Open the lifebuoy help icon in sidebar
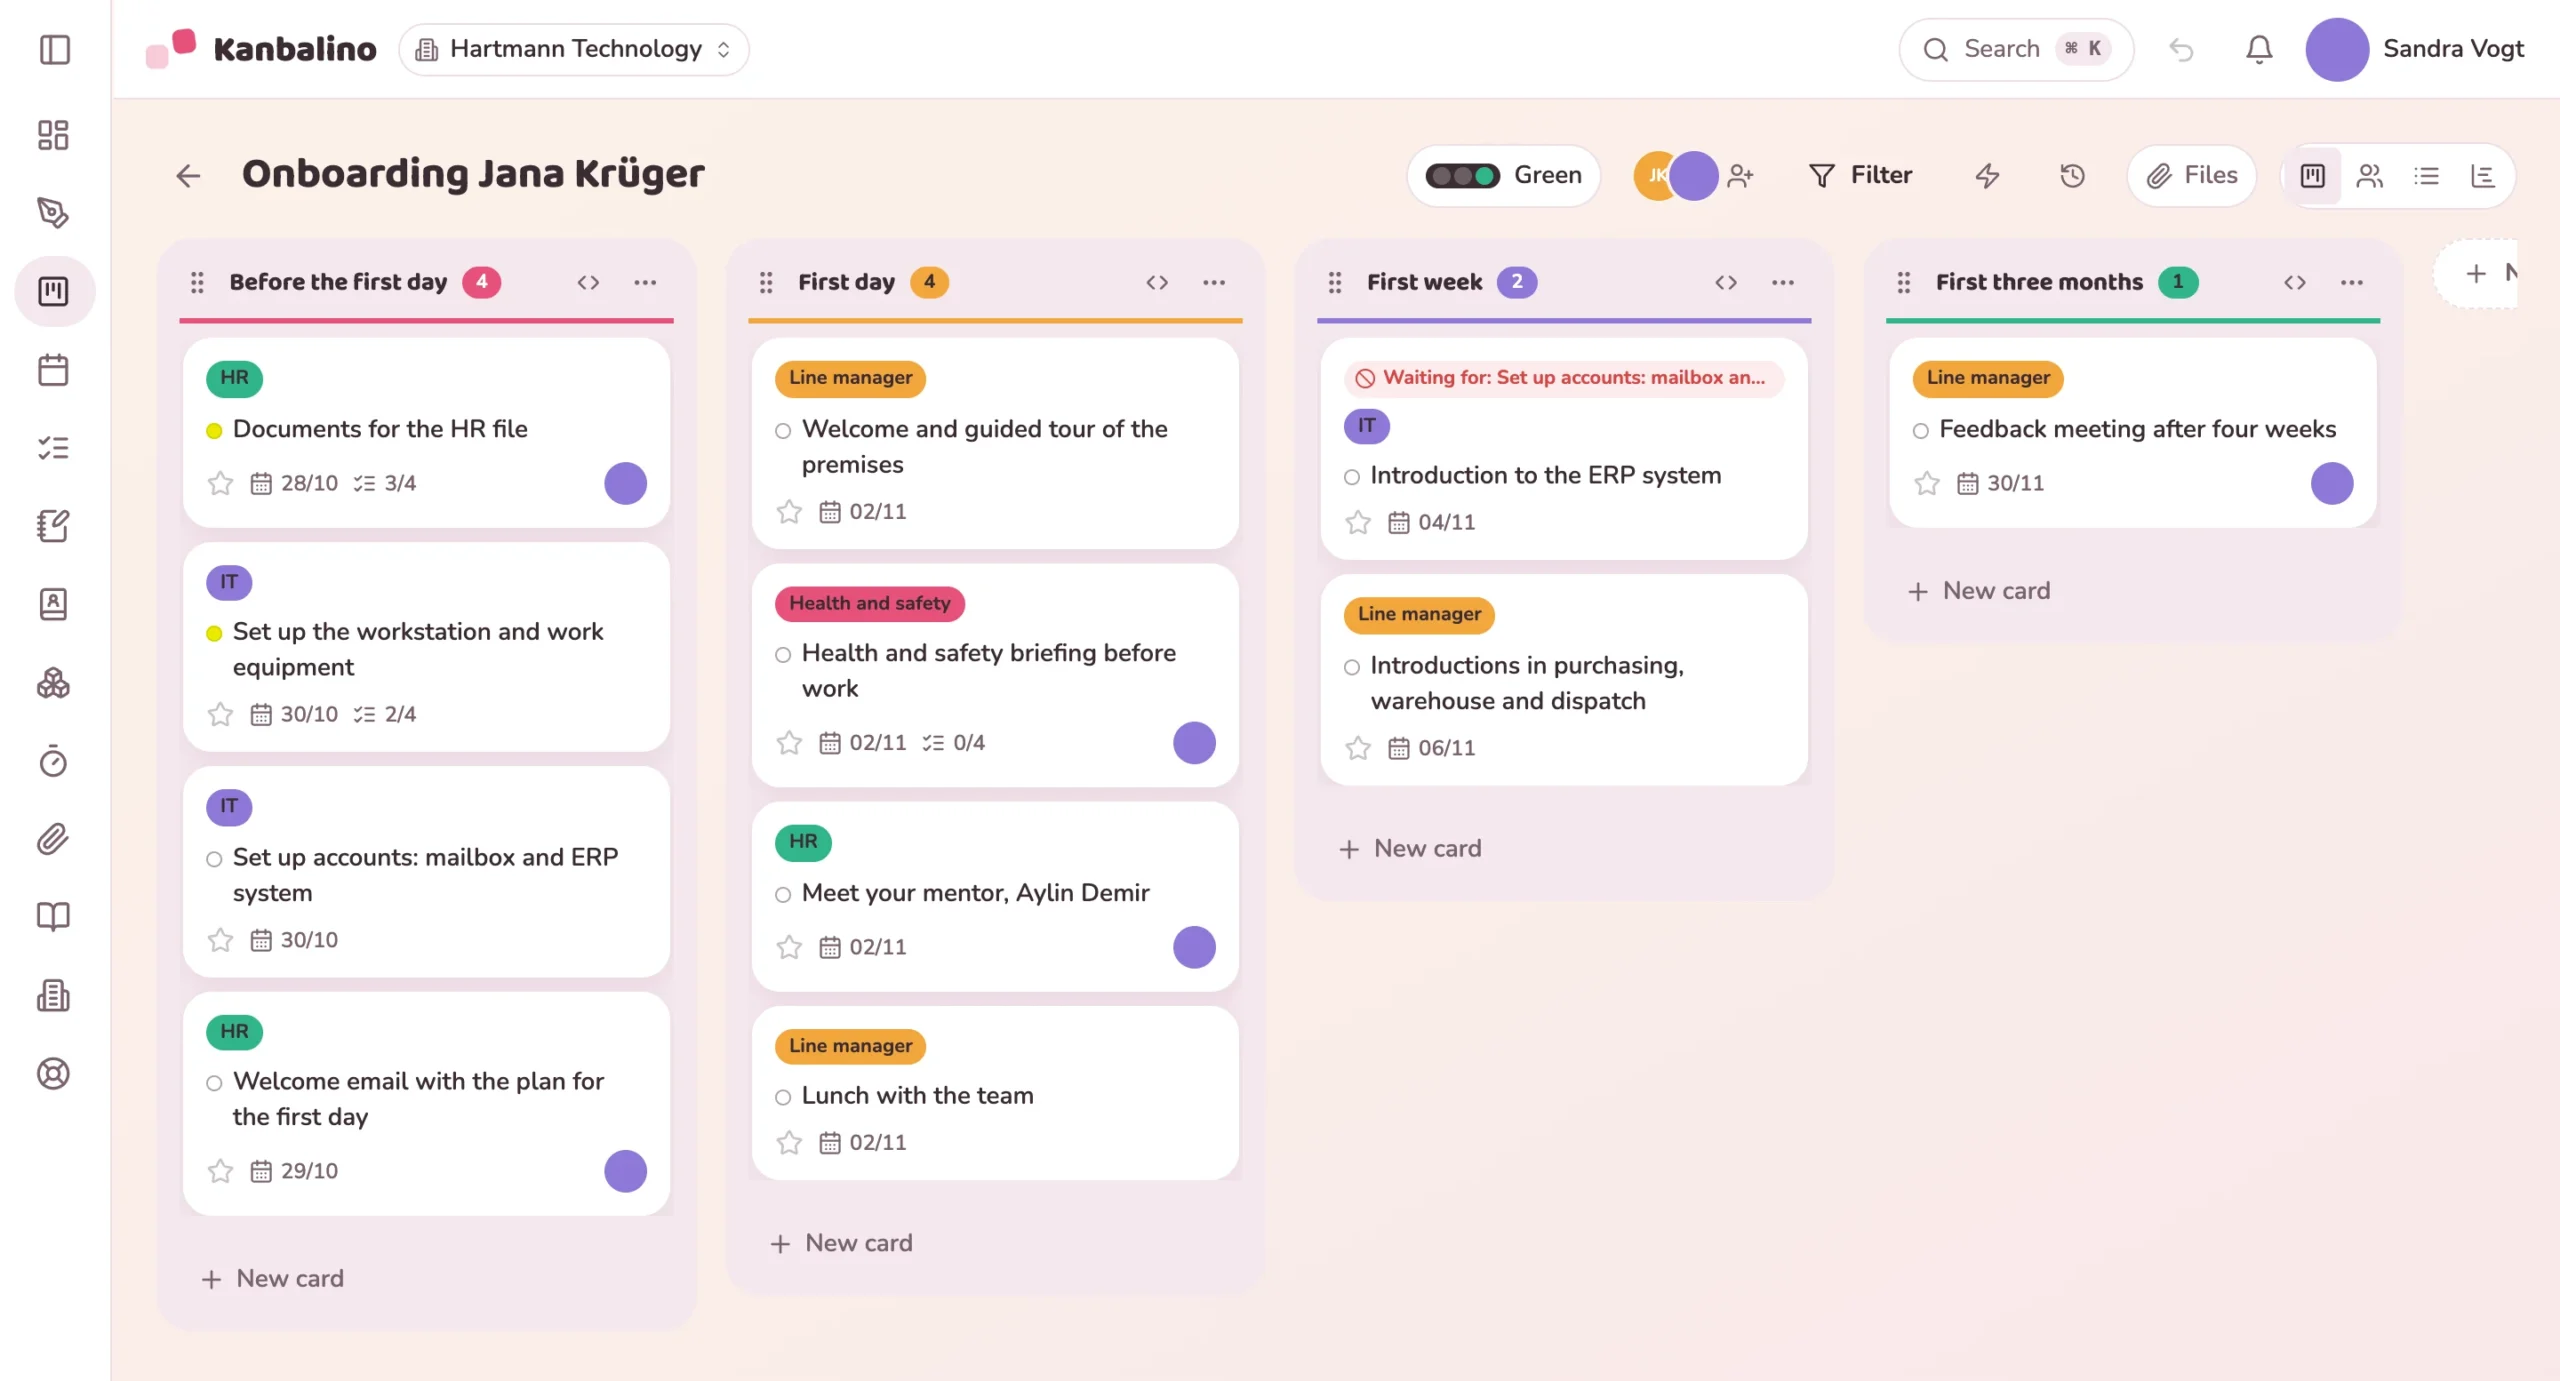 pyautogui.click(x=54, y=1074)
